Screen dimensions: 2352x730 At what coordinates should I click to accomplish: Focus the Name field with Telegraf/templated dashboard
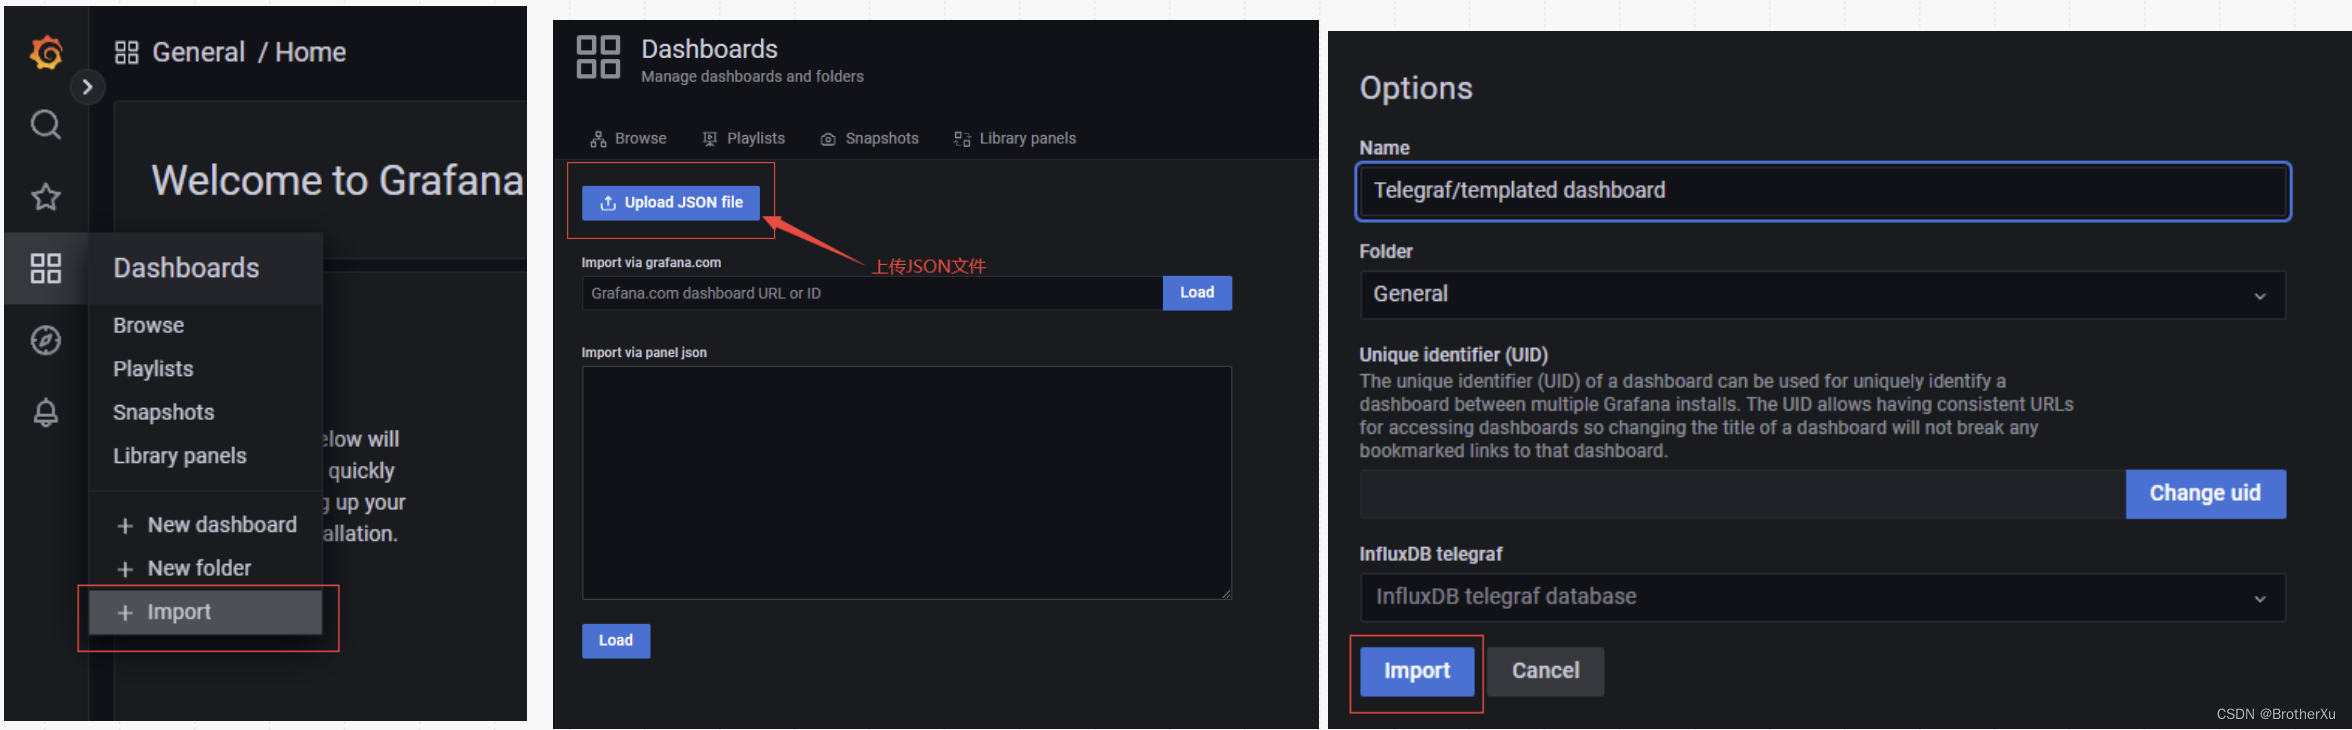click(1823, 191)
